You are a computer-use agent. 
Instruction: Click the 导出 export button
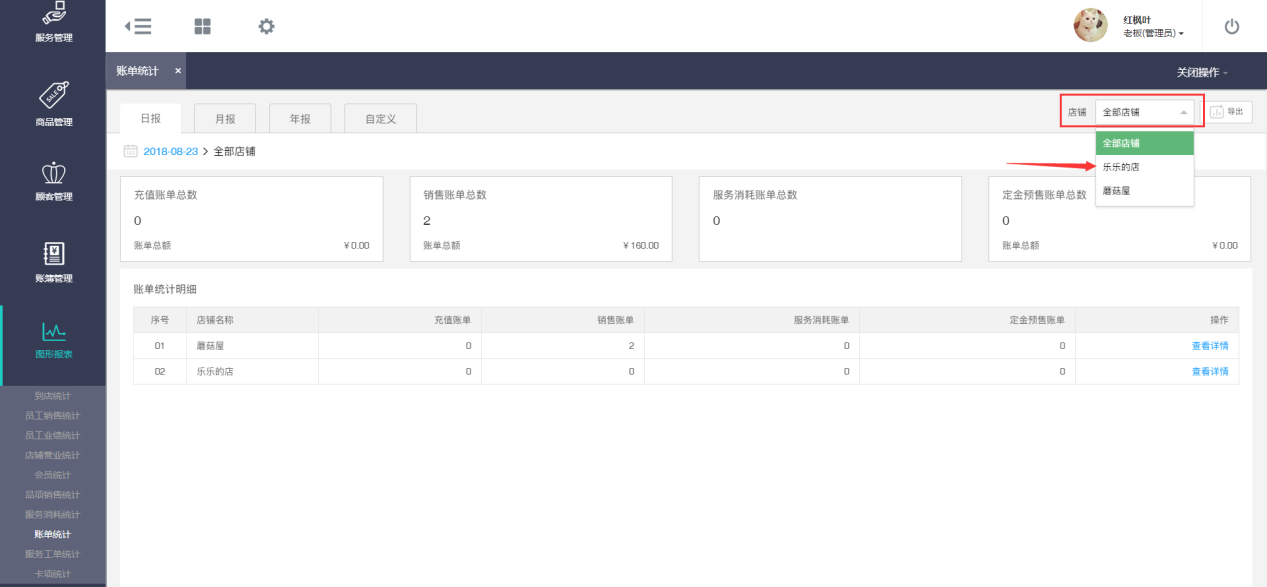coord(1229,112)
